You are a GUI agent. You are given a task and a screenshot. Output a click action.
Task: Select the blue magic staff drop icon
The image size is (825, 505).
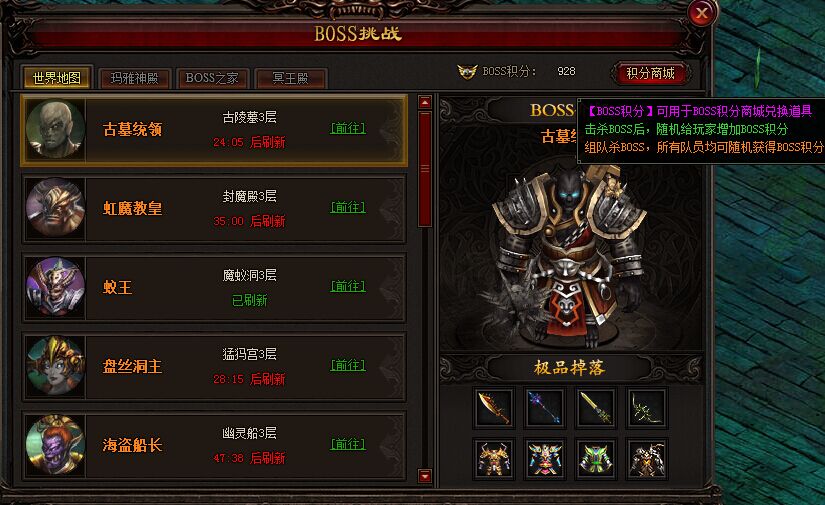[x=545, y=408]
